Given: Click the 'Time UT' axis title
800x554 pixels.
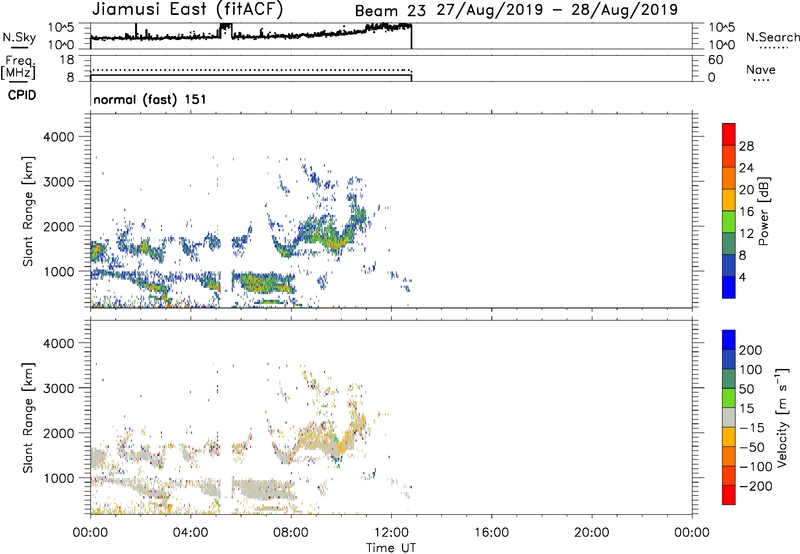Looking at the screenshot, I should (x=391, y=548).
